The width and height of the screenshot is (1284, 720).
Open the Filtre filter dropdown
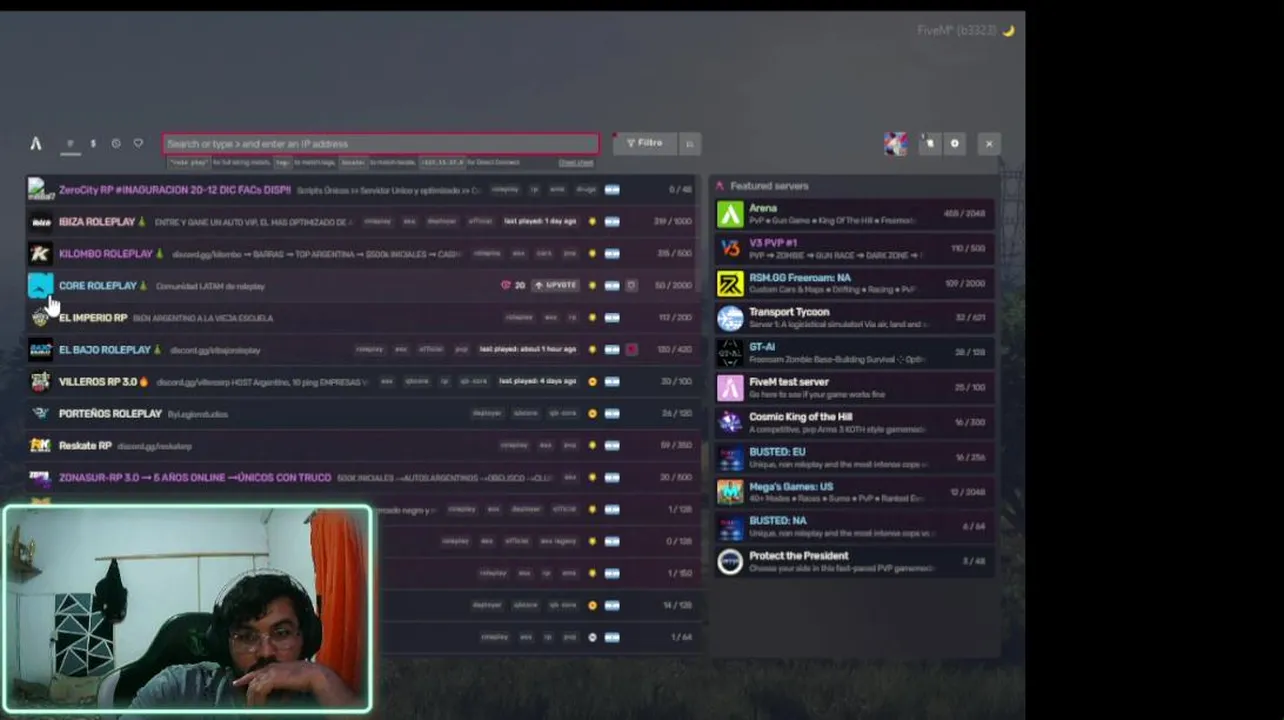click(644, 144)
